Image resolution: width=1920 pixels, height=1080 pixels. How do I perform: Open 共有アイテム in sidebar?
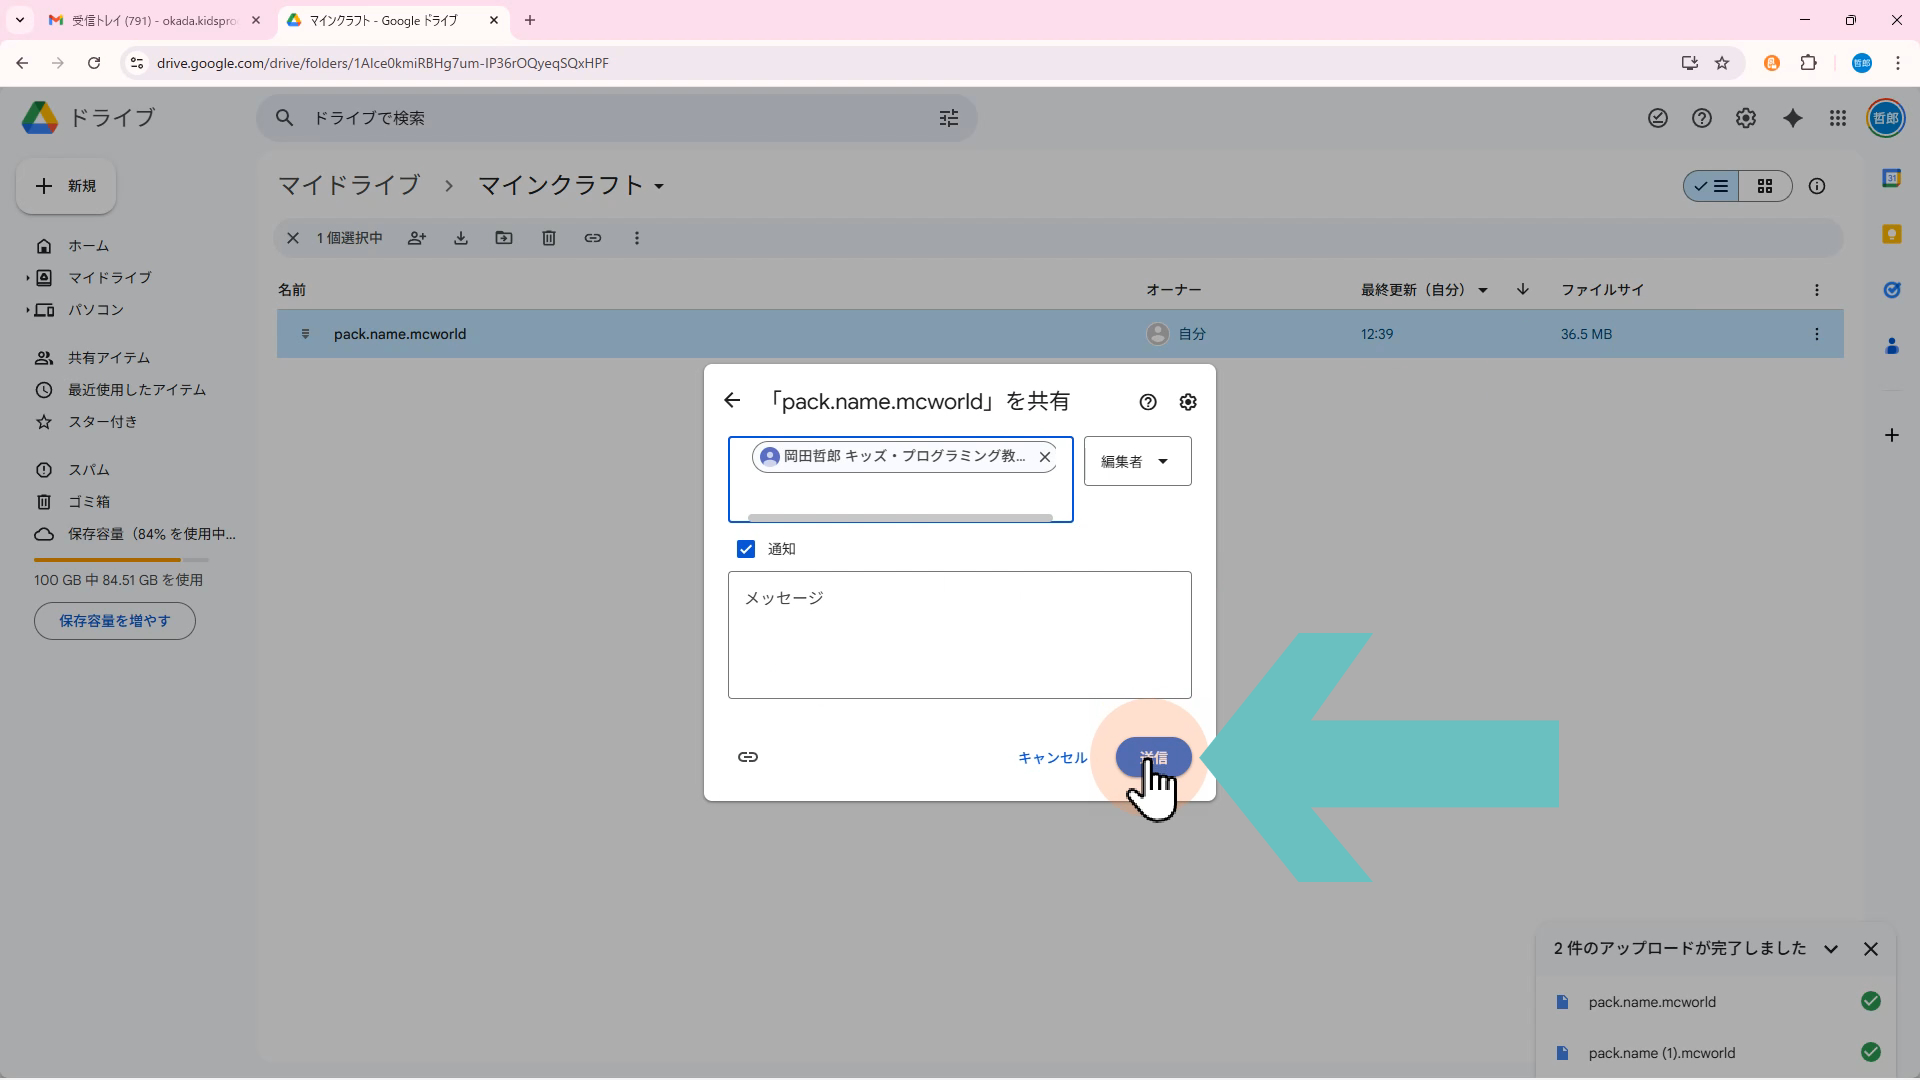pos(109,358)
